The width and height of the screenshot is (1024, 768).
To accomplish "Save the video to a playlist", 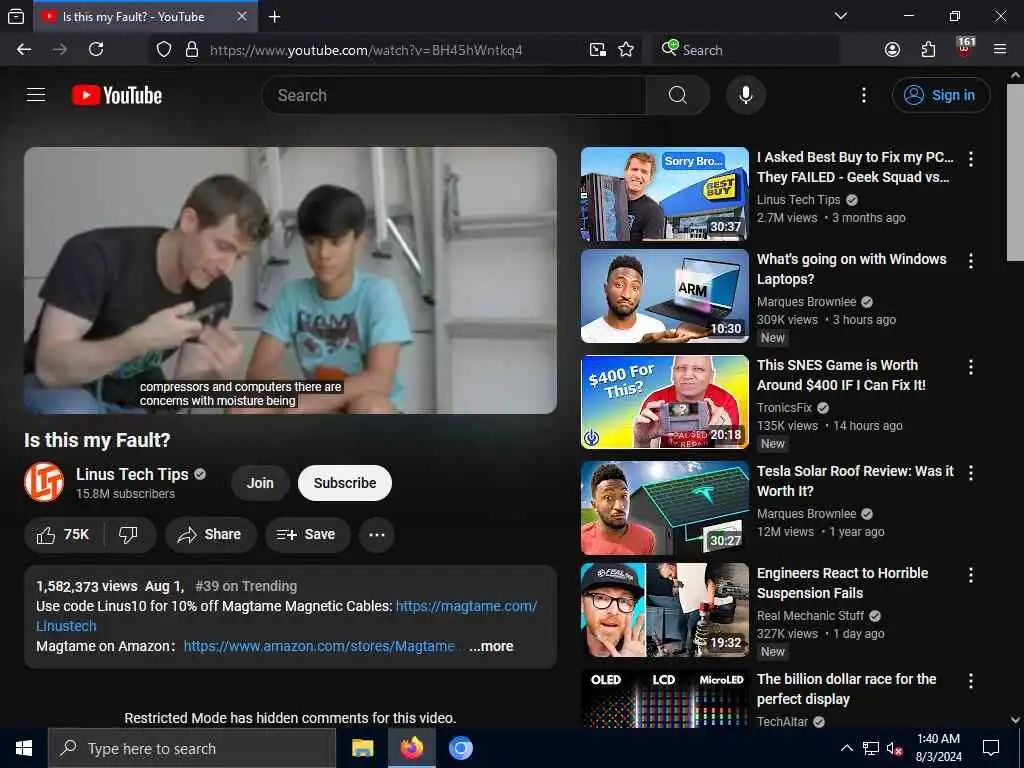I will click(x=306, y=535).
